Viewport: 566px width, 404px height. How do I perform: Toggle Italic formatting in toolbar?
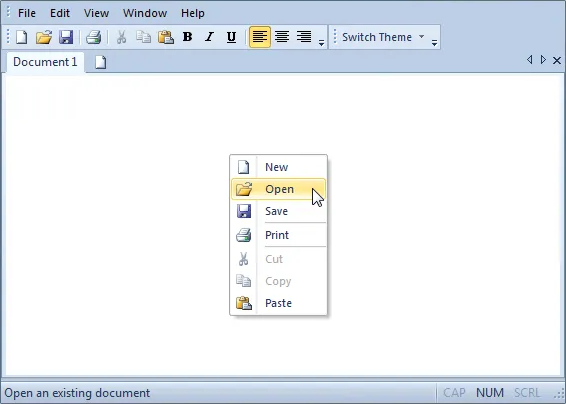[x=209, y=37]
